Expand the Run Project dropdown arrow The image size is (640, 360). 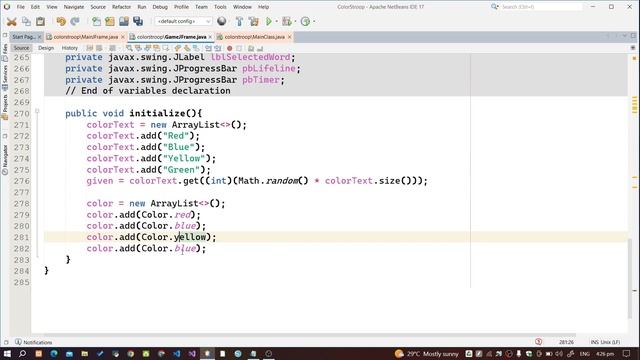(276, 21)
